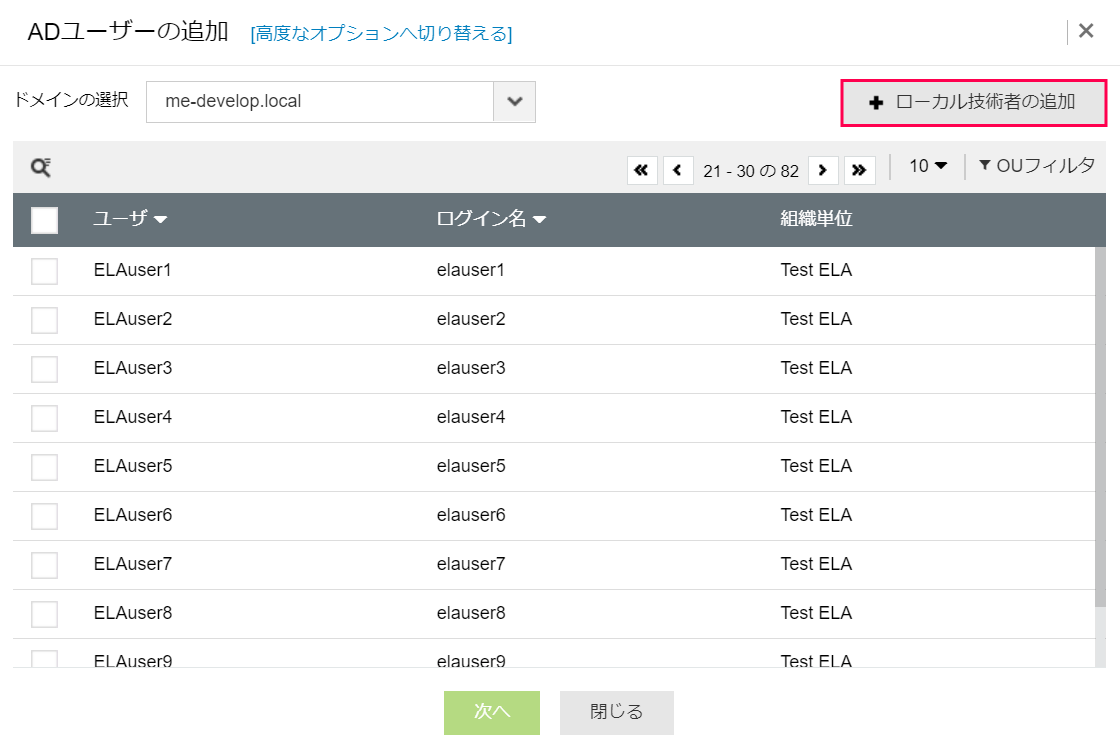Switch to advanced options link
Viewport: 1120px width, 750px height.
381,34
